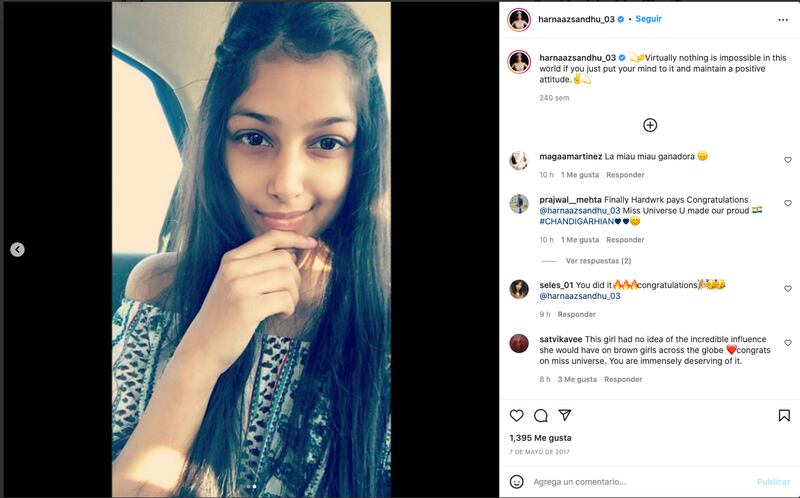This screenshot has height=498, width=800.
Task: Save post with the bookmark icon
Action: click(x=784, y=416)
